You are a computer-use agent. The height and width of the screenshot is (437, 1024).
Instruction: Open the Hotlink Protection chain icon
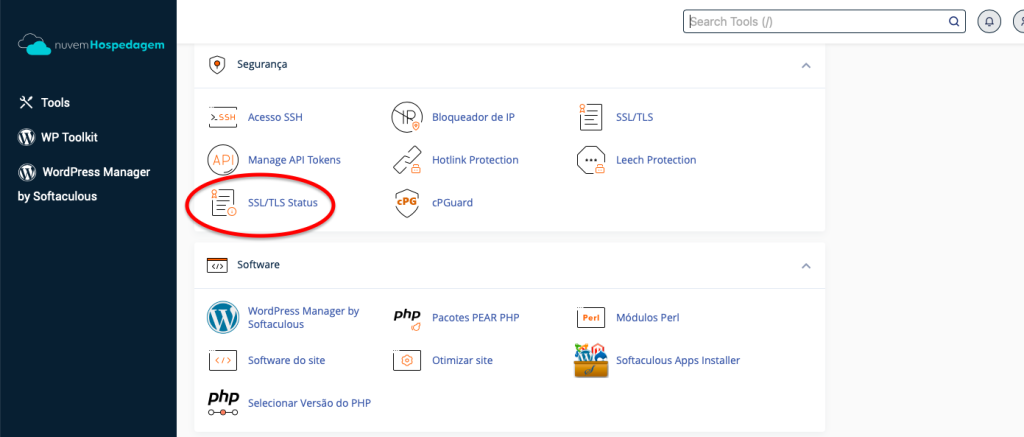point(407,160)
